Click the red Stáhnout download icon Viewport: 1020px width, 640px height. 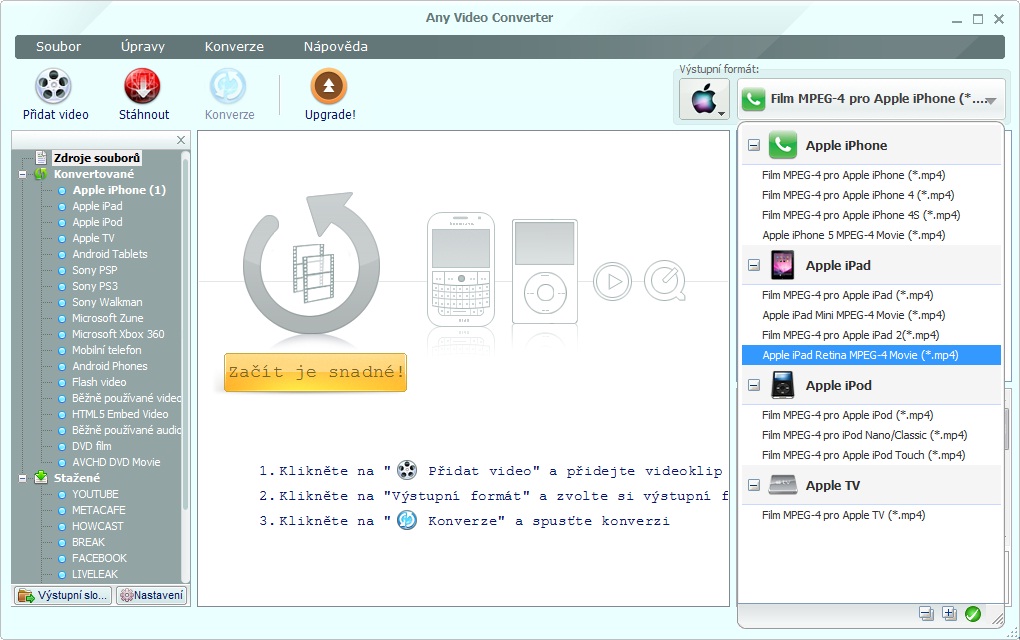coord(142,86)
